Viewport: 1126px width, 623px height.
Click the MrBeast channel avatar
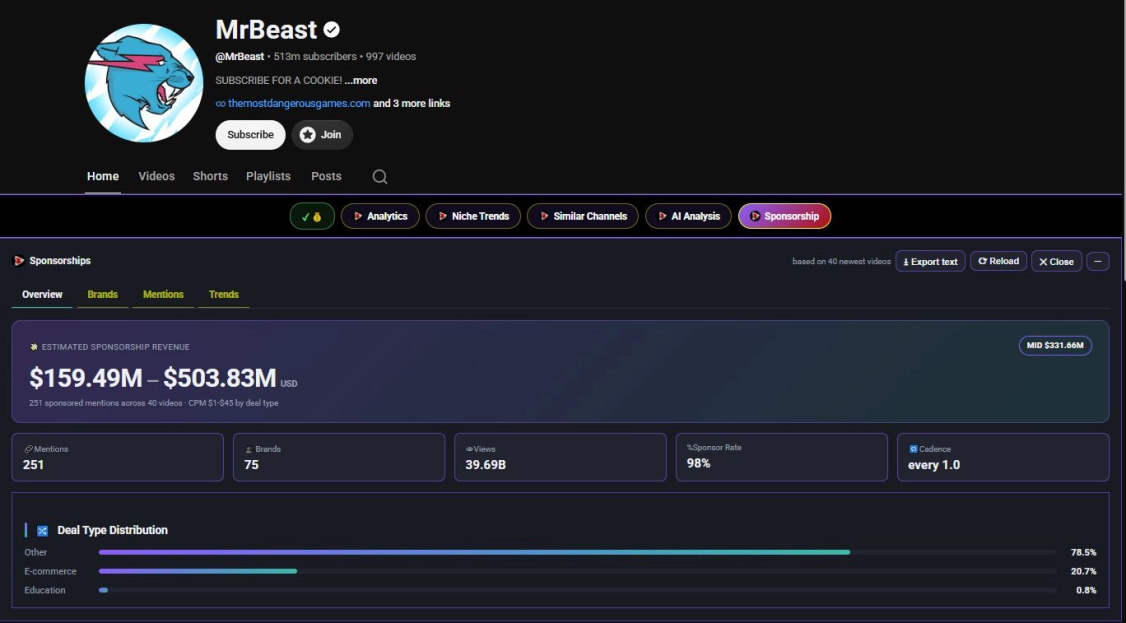(x=144, y=83)
